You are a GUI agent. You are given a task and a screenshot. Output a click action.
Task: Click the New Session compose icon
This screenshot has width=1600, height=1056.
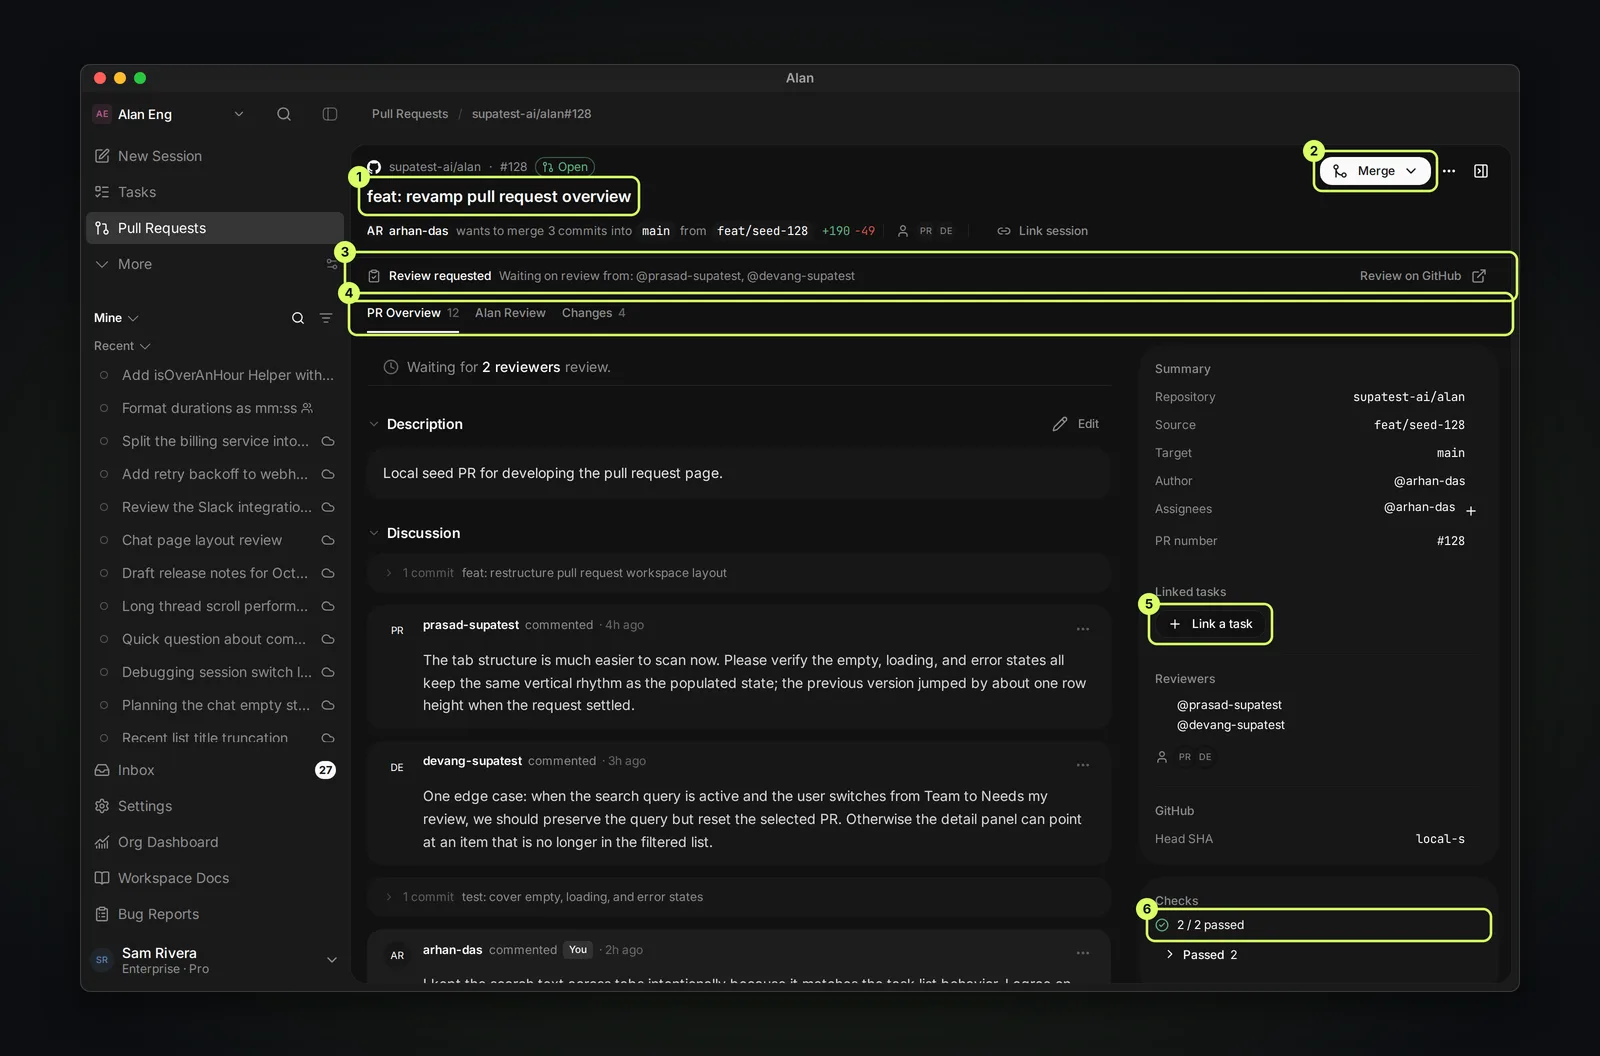coord(102,156)
